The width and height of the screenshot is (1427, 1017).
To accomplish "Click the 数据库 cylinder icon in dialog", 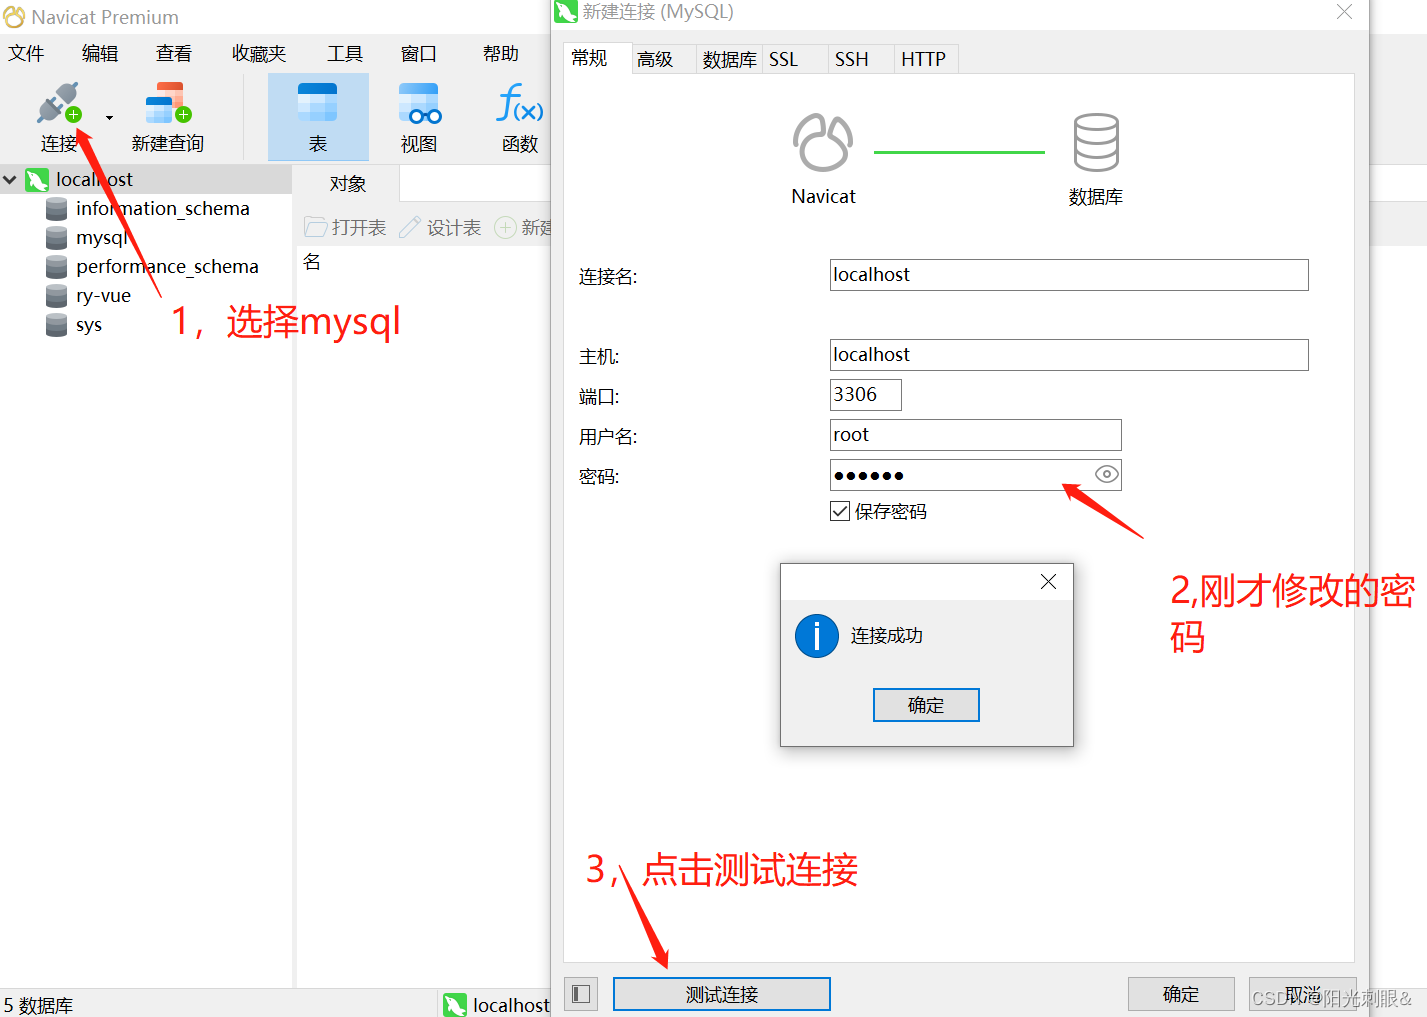I will (1096, 142).
